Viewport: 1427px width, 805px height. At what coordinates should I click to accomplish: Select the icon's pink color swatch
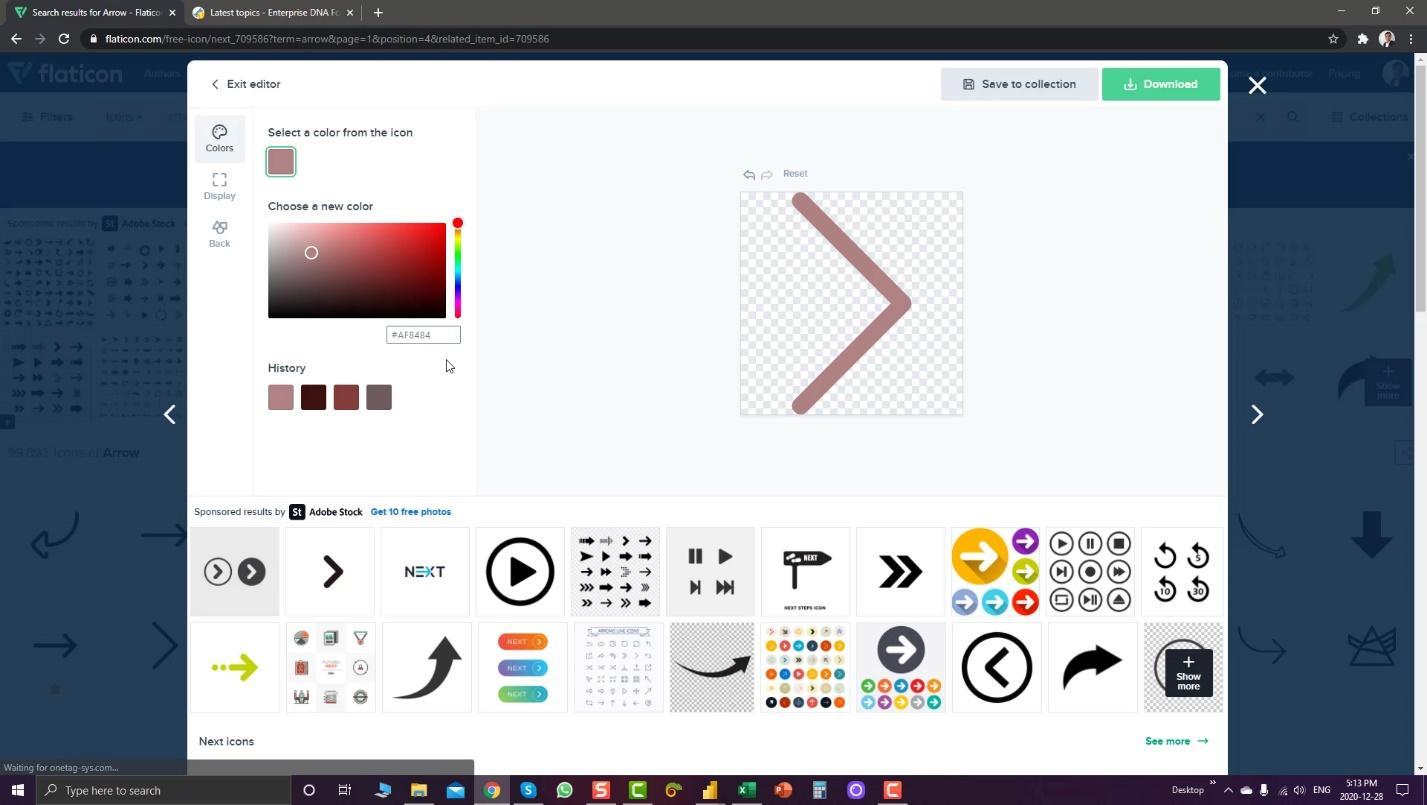tap(281, 162)
